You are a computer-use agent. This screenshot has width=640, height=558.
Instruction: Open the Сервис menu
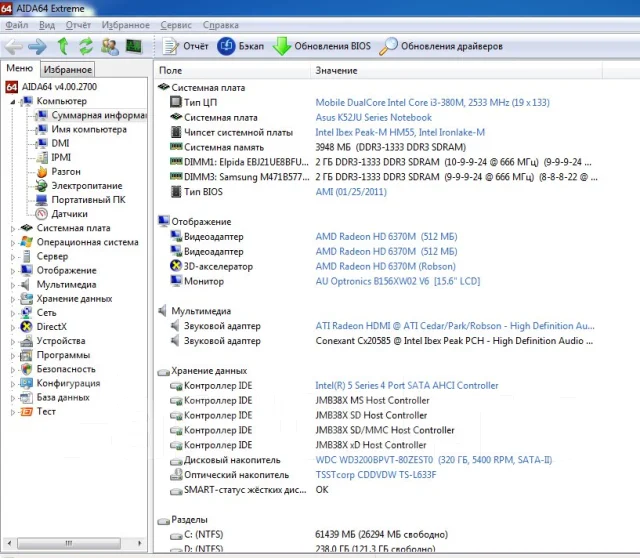pos(176,25)
